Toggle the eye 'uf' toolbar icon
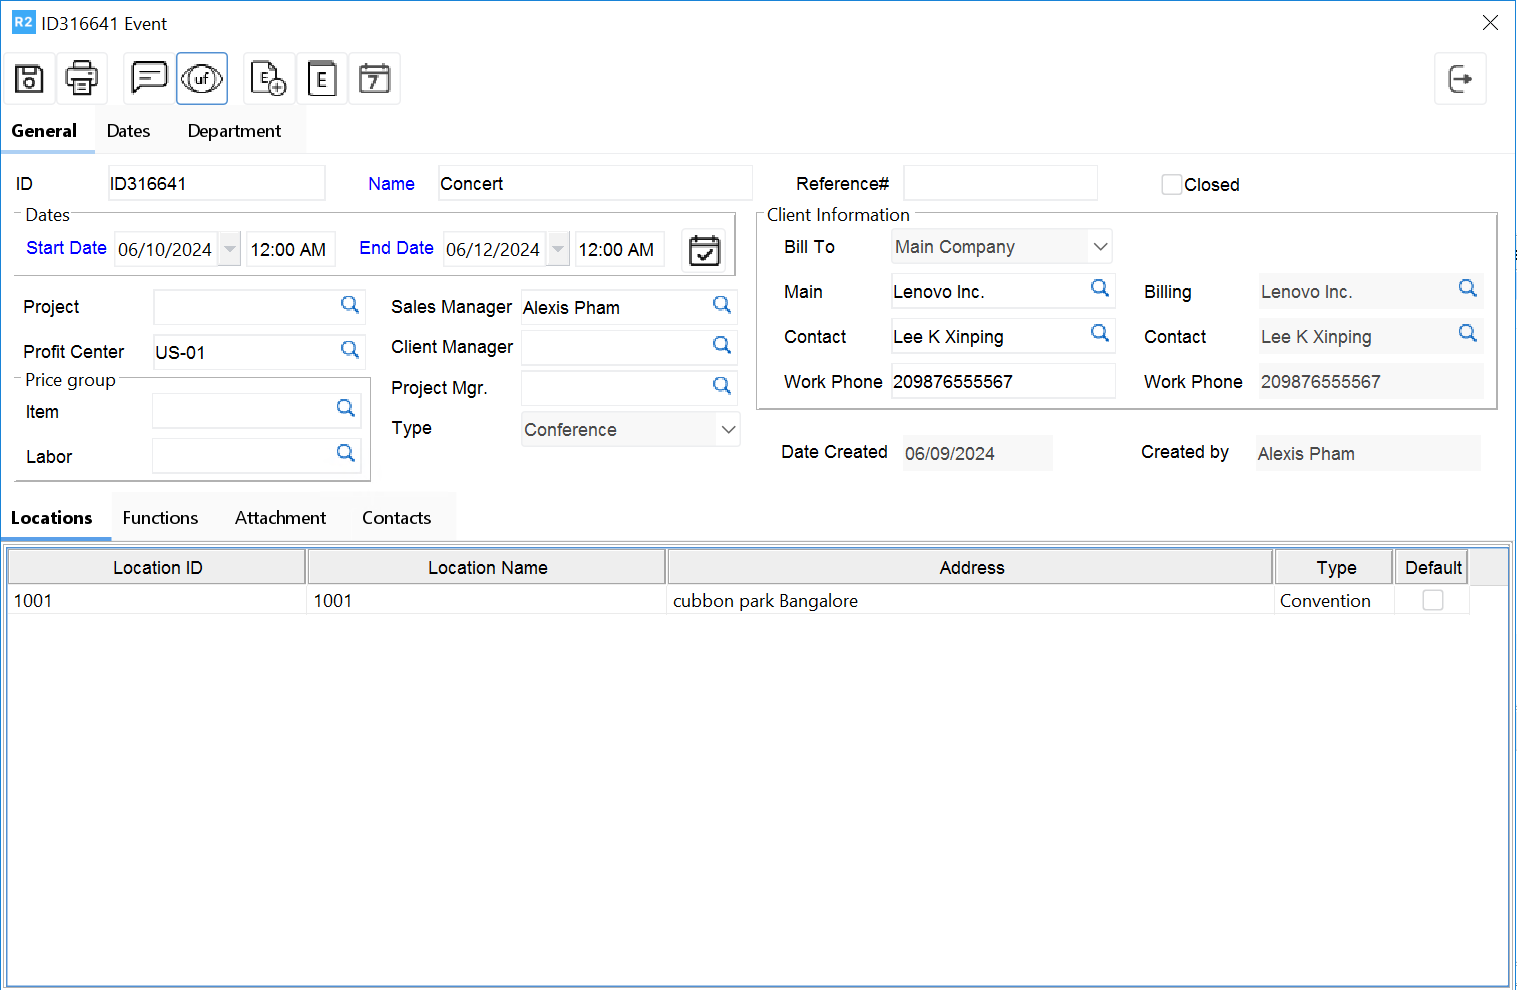Image resolution: width=1517 pixels, height=990 pixels. click(x=202, y=78)
